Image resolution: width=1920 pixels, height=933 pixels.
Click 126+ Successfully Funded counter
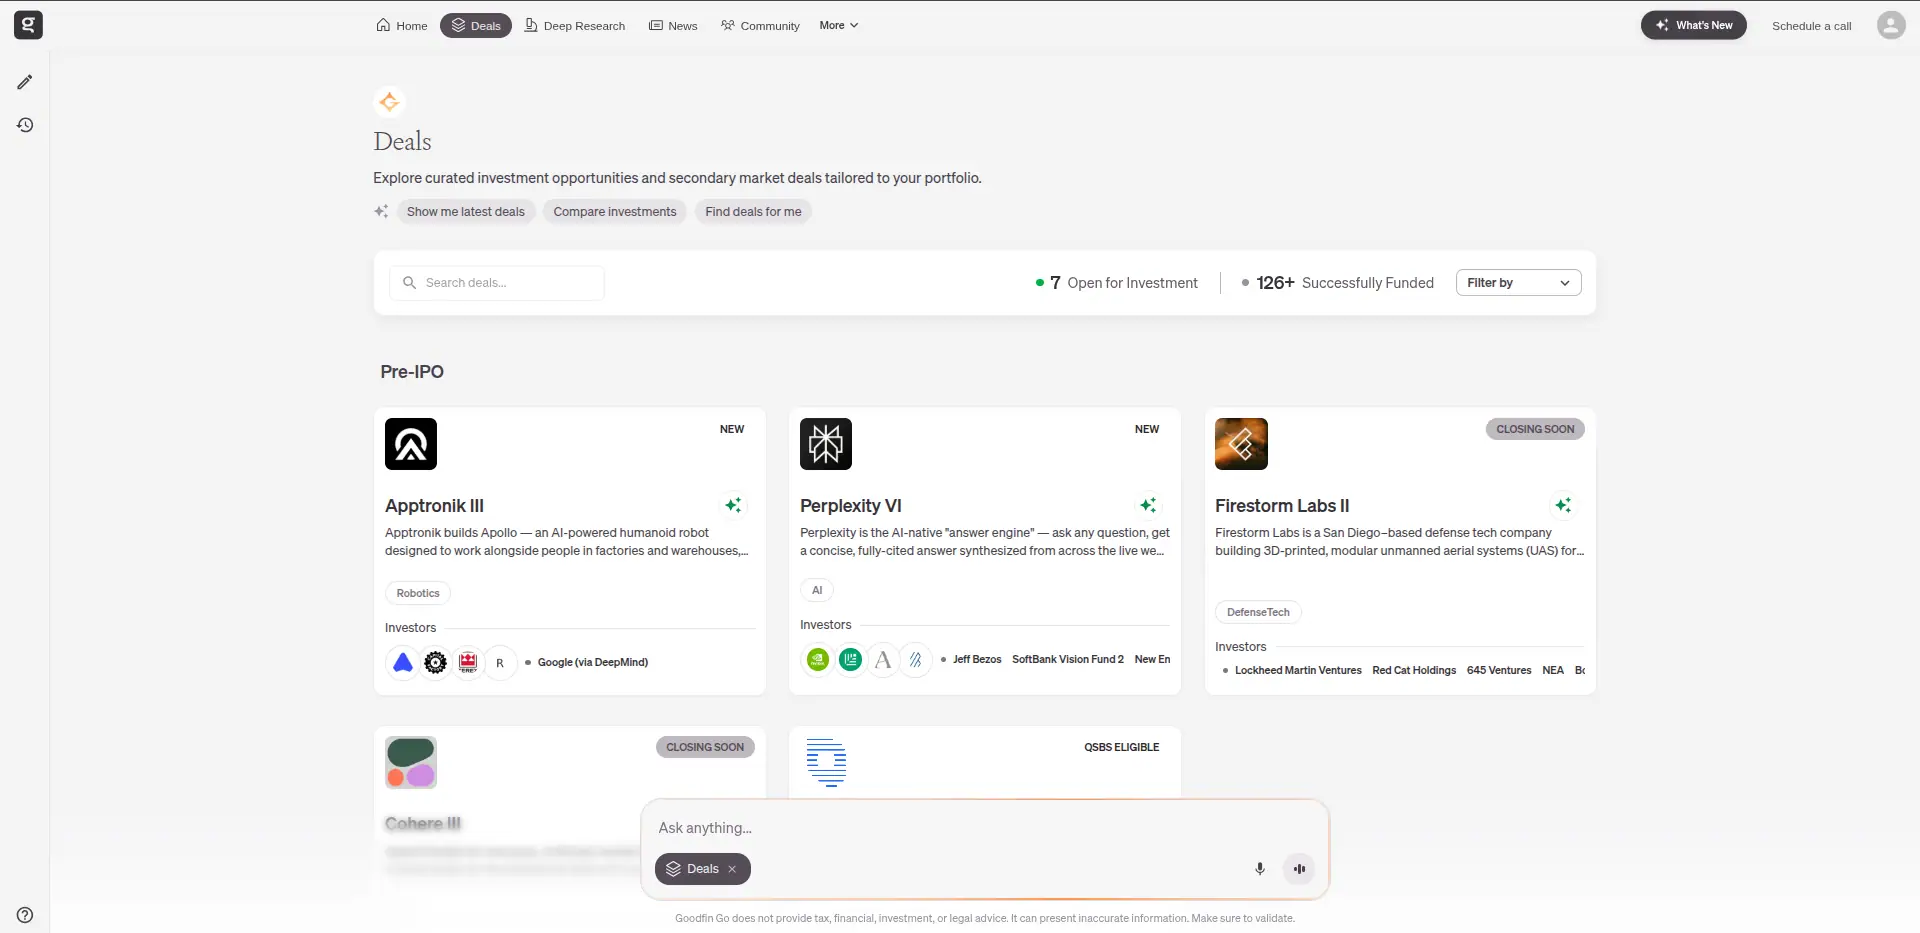tap(1338, 283)
